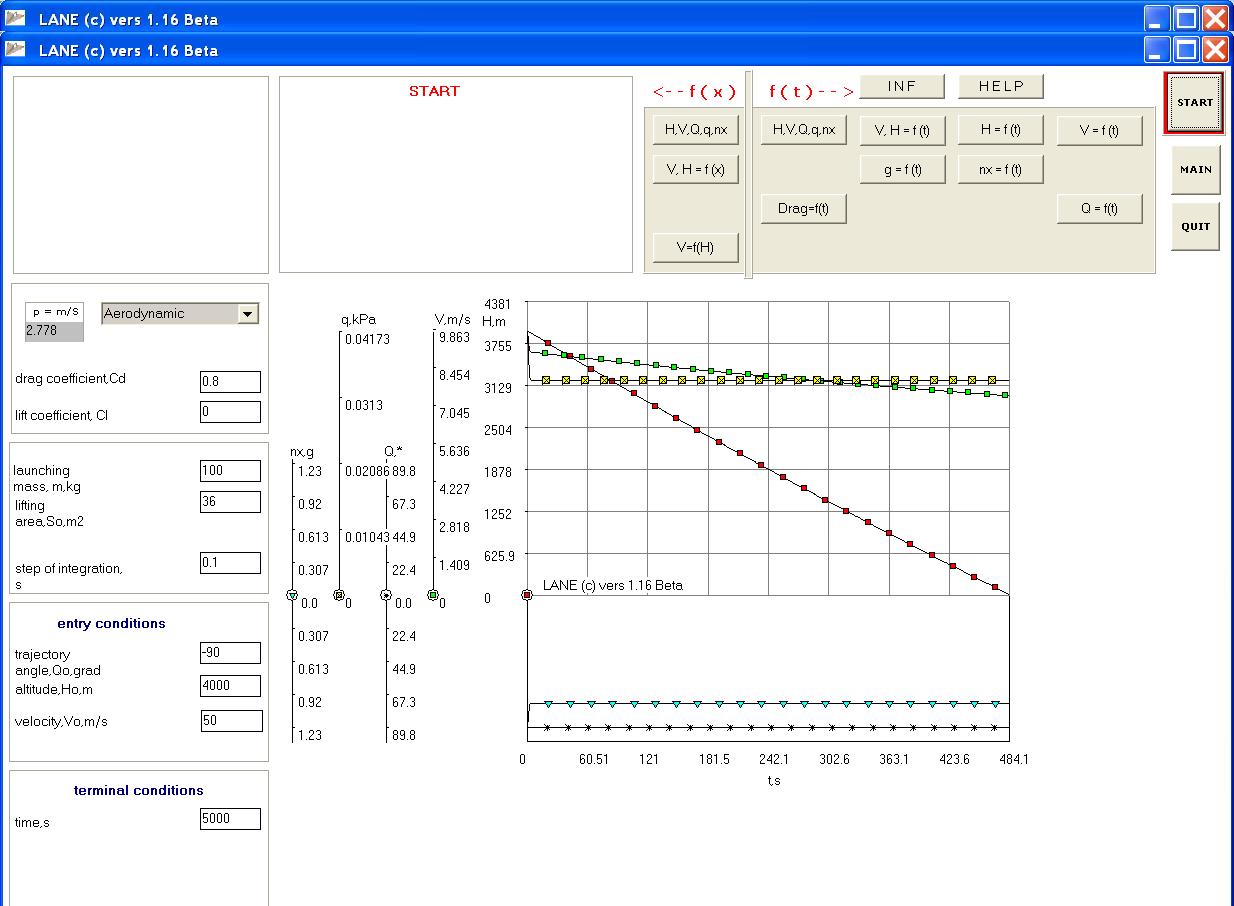Image resolution: width=1234 pixels, height=906 pixels.
Task: Click the terminal time input field
Action: point(230,819)
